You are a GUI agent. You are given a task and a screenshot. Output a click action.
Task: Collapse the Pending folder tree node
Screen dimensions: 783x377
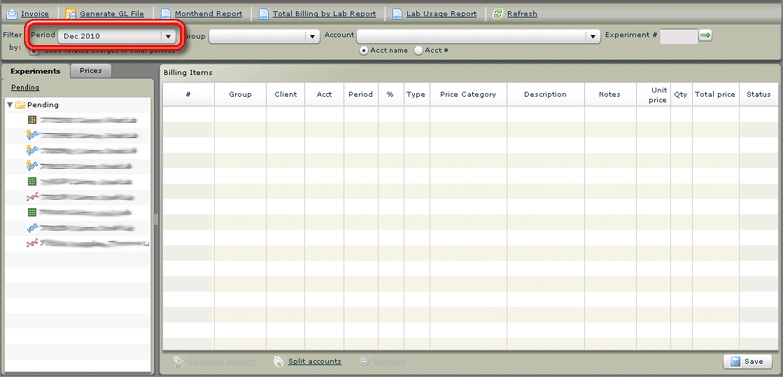tap(10, 105)
